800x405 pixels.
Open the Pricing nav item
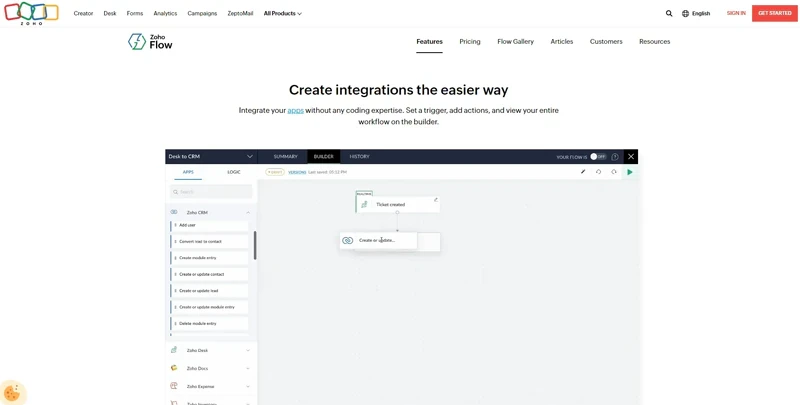pyautogui.click(x=470, y=42)
